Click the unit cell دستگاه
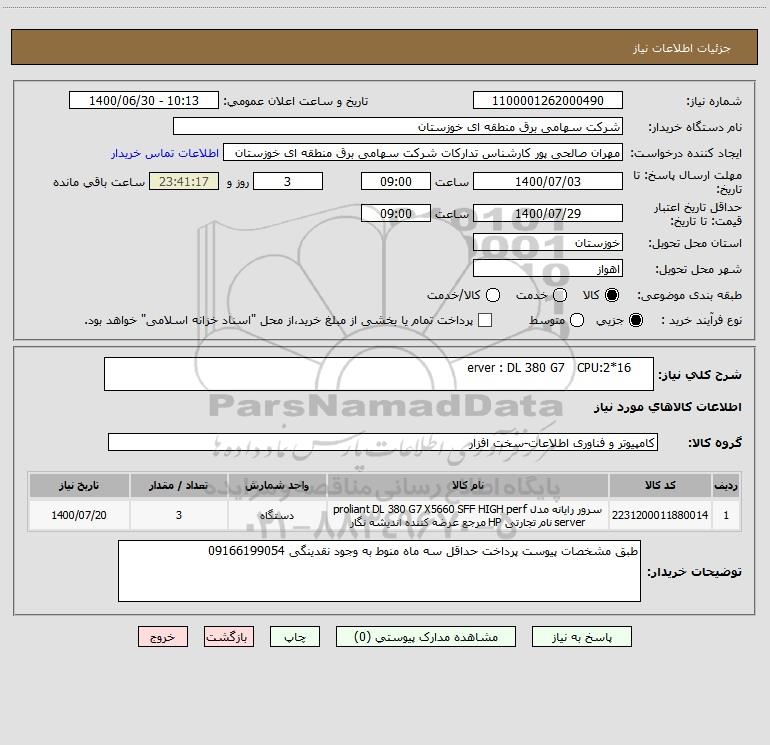 pyautogui.click(x=277, y=515)
